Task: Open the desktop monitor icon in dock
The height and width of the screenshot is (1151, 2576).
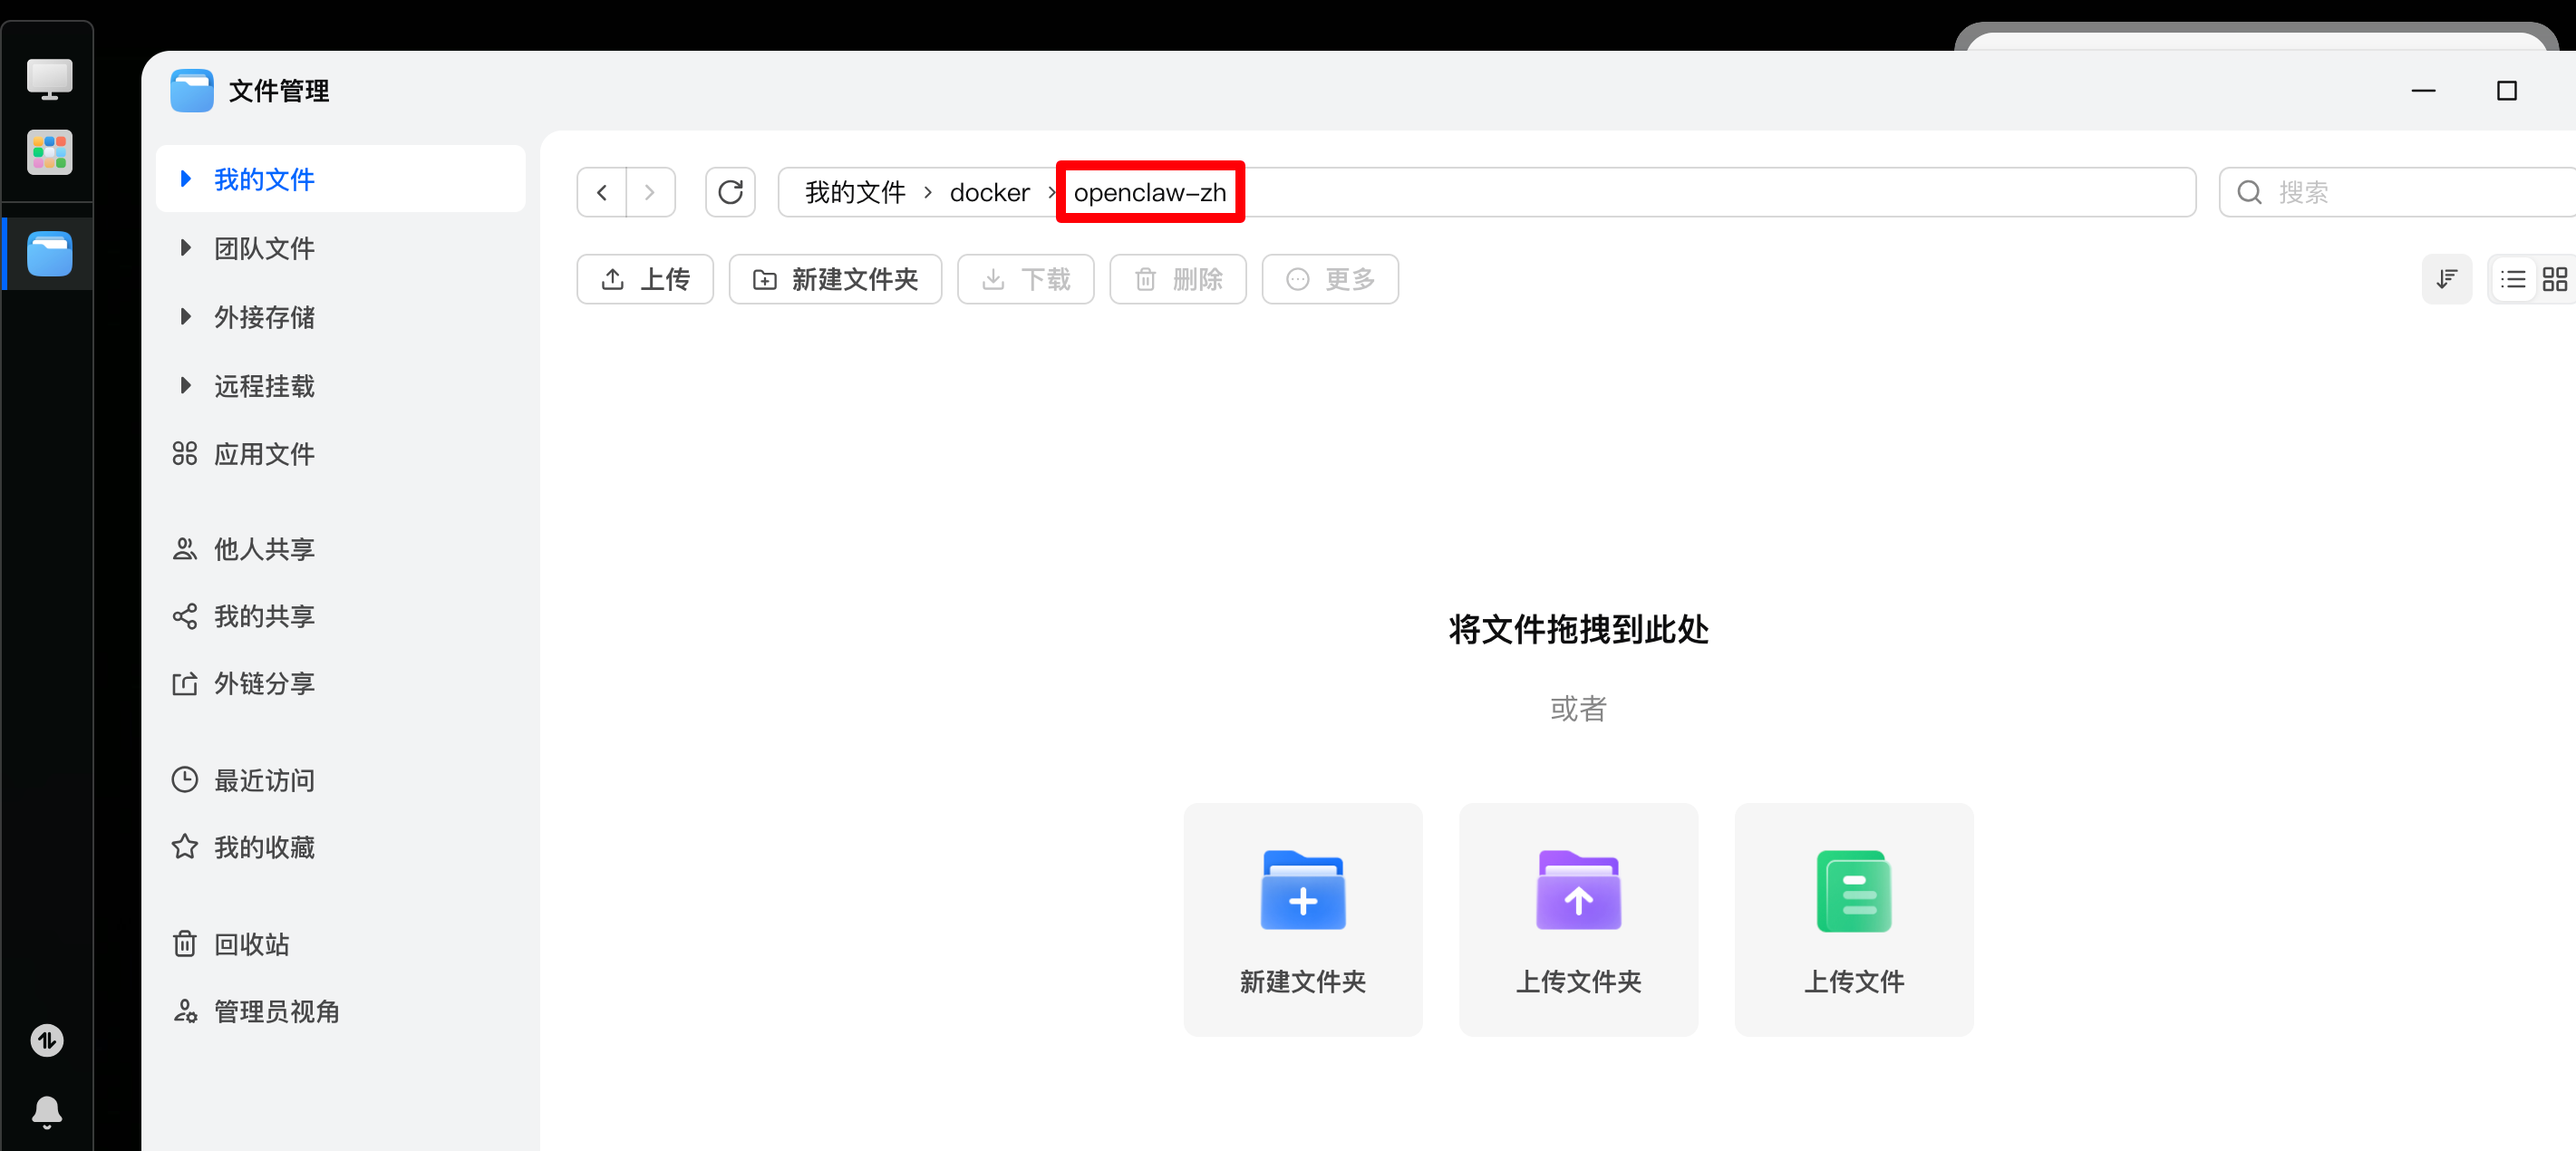Action: (49, 79)
